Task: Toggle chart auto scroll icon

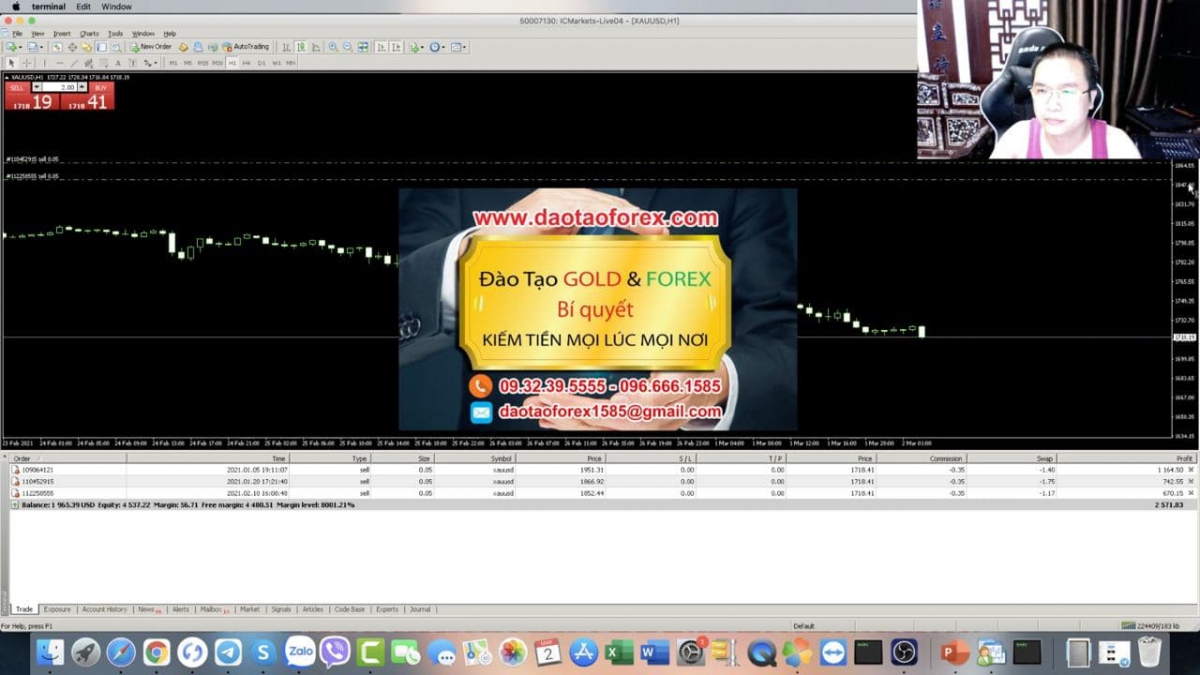Action: tap(381, 47)
